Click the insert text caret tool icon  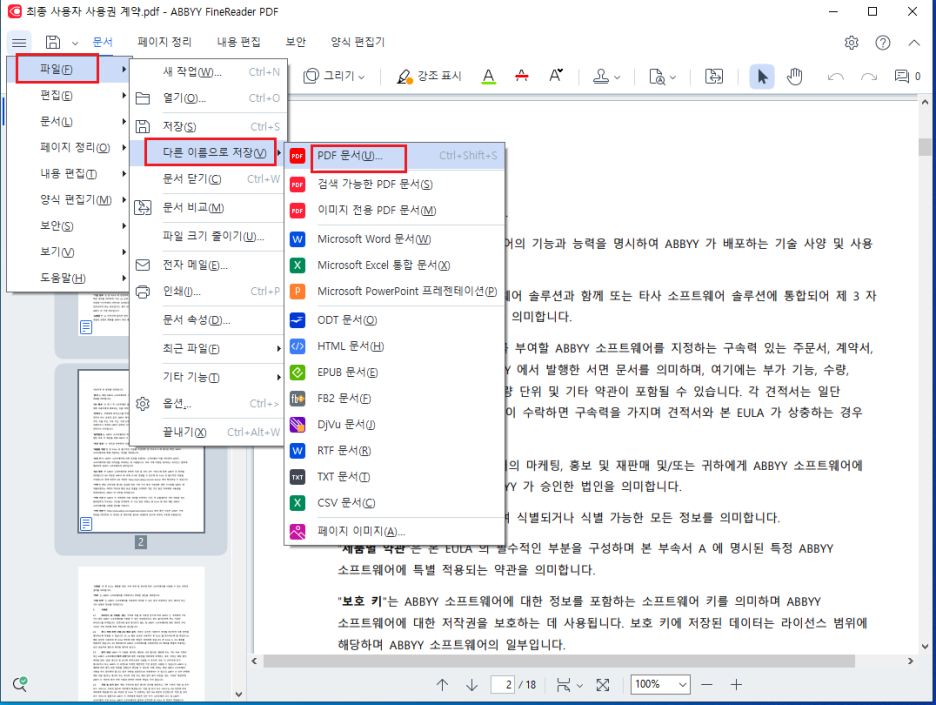555,76
